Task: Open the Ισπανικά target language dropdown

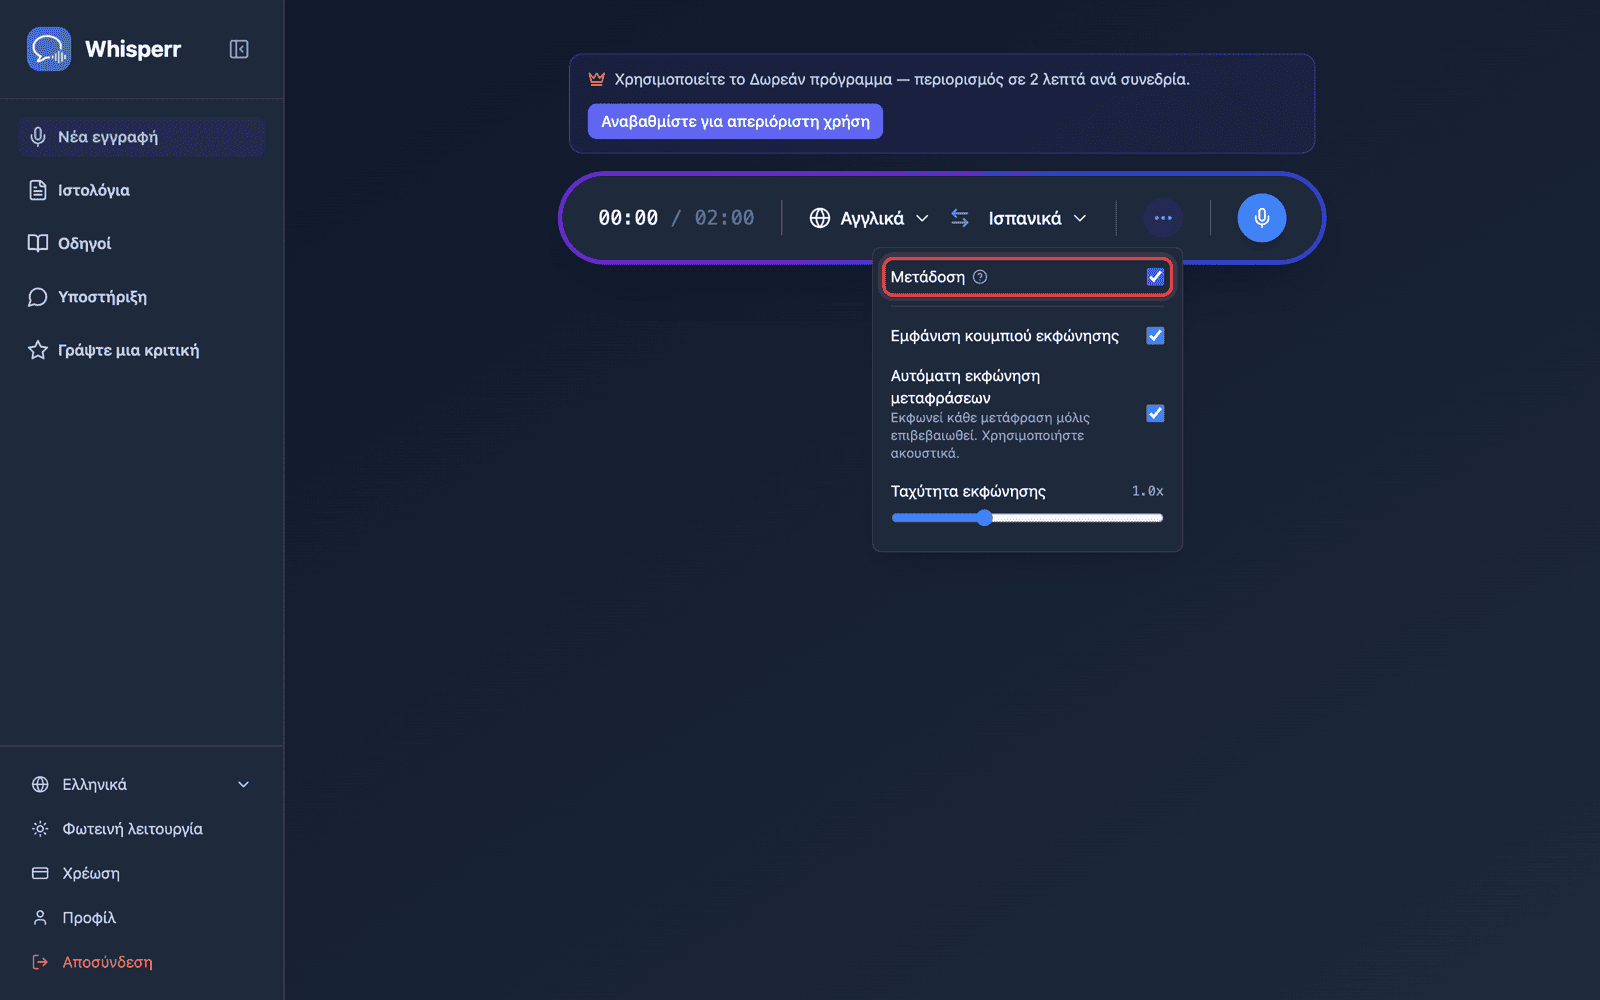Action: tap(1037, 218)
